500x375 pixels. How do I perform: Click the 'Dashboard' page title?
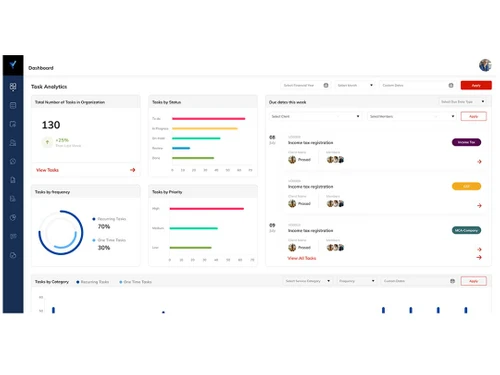tap(41, 68)
